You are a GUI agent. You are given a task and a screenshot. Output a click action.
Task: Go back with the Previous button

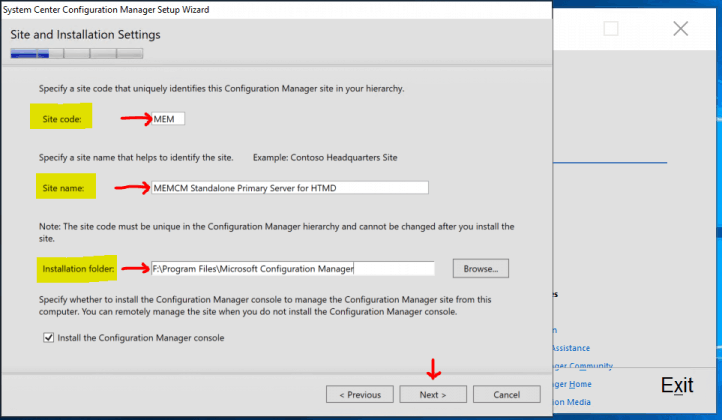point(360,395)
